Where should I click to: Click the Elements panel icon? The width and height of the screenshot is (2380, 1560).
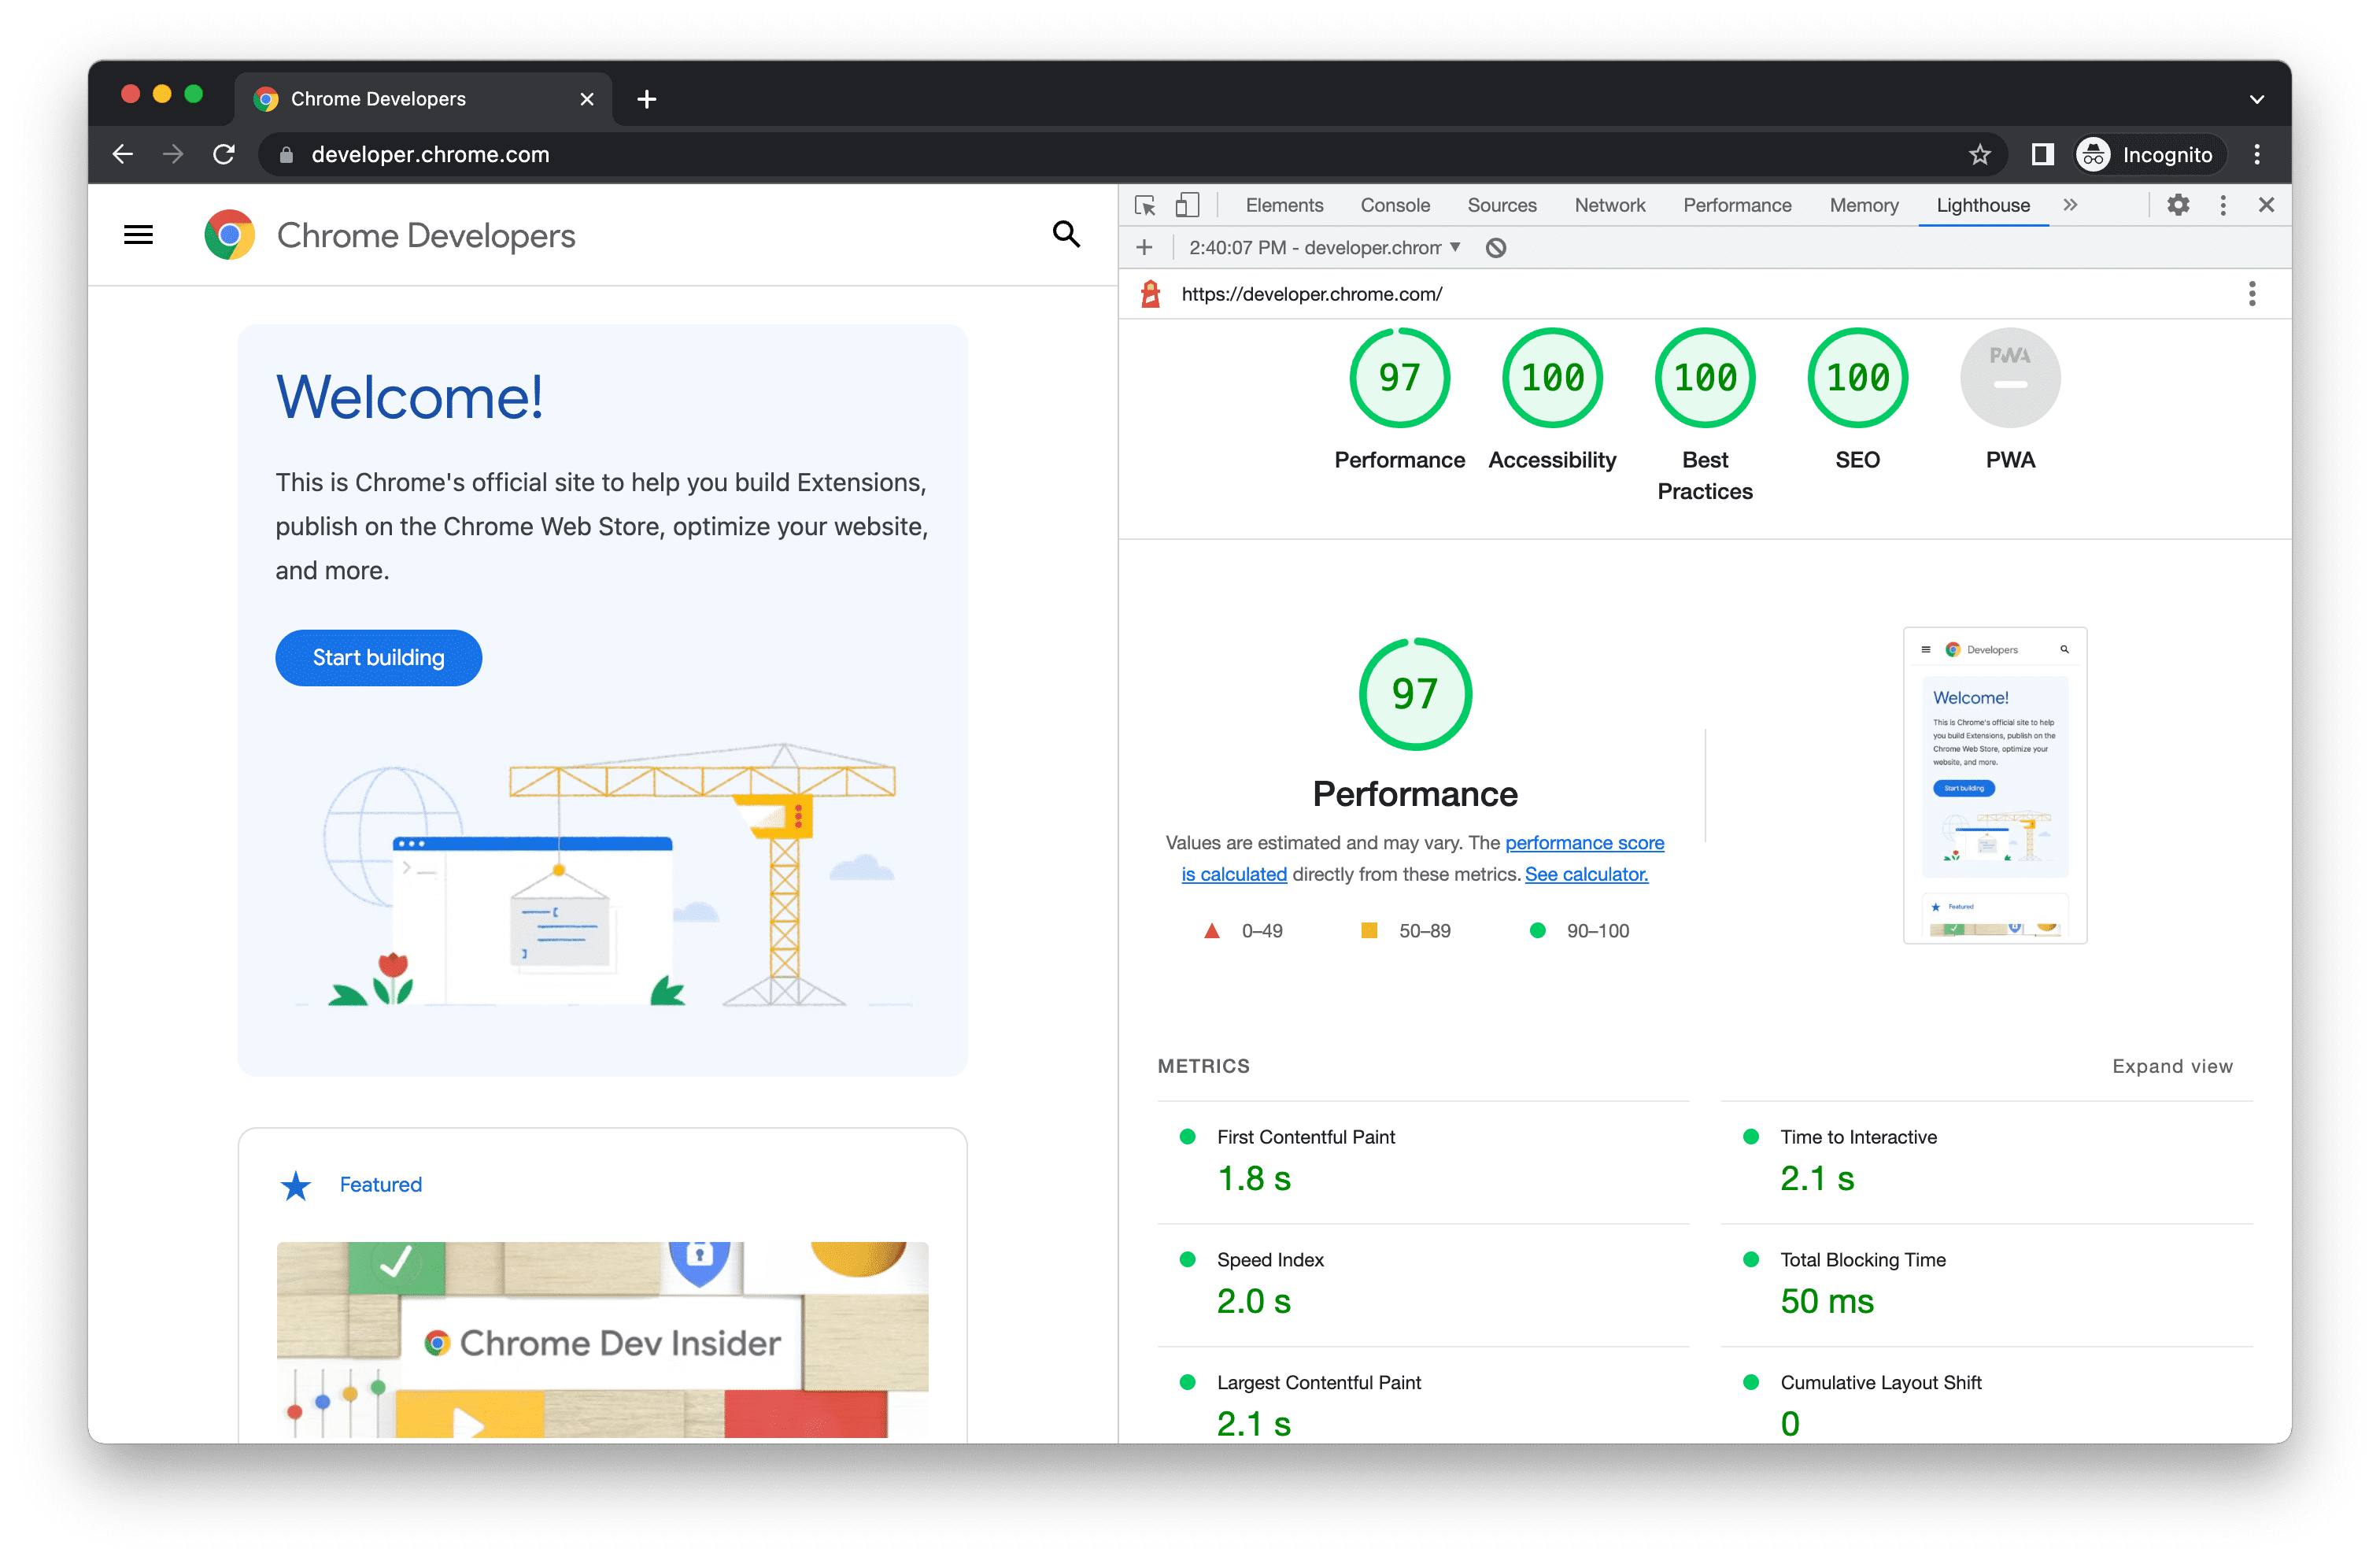[1285, 204]
